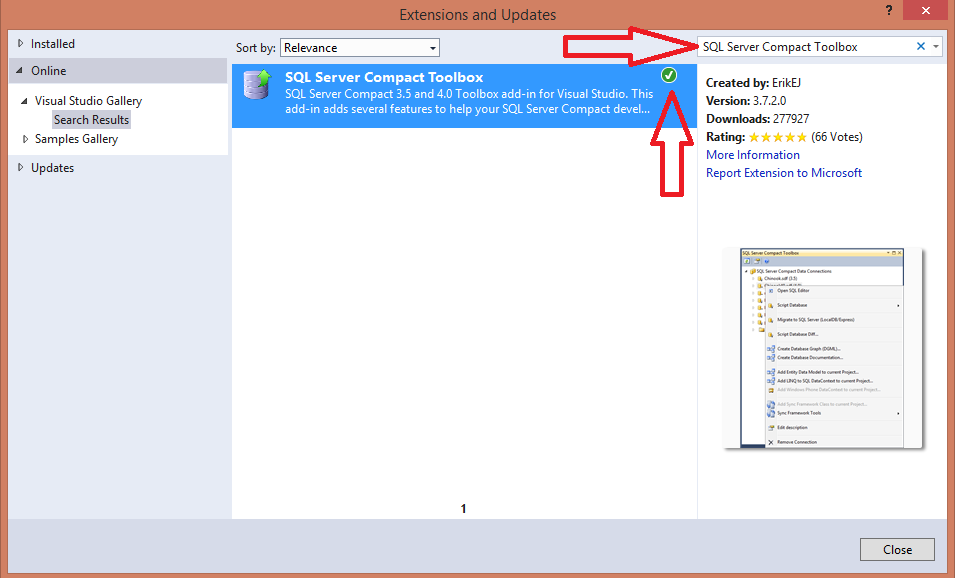Screen dimensions: 955x578
Task: Click the Close button
Action: coord(897,549)
